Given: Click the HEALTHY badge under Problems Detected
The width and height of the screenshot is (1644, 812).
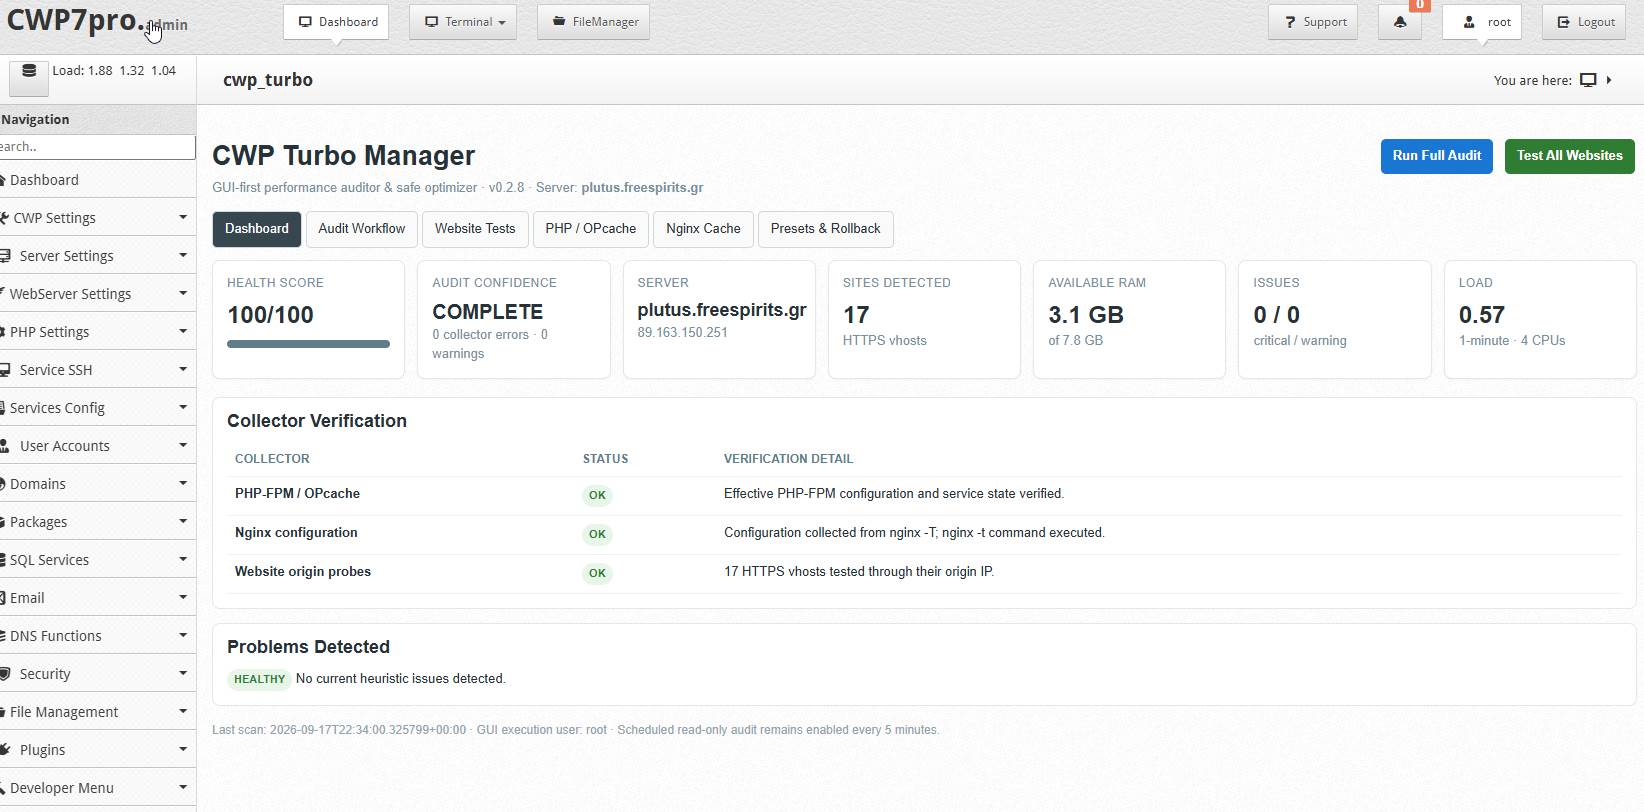Looking at the screenshot, I should (x=259, y=679).
